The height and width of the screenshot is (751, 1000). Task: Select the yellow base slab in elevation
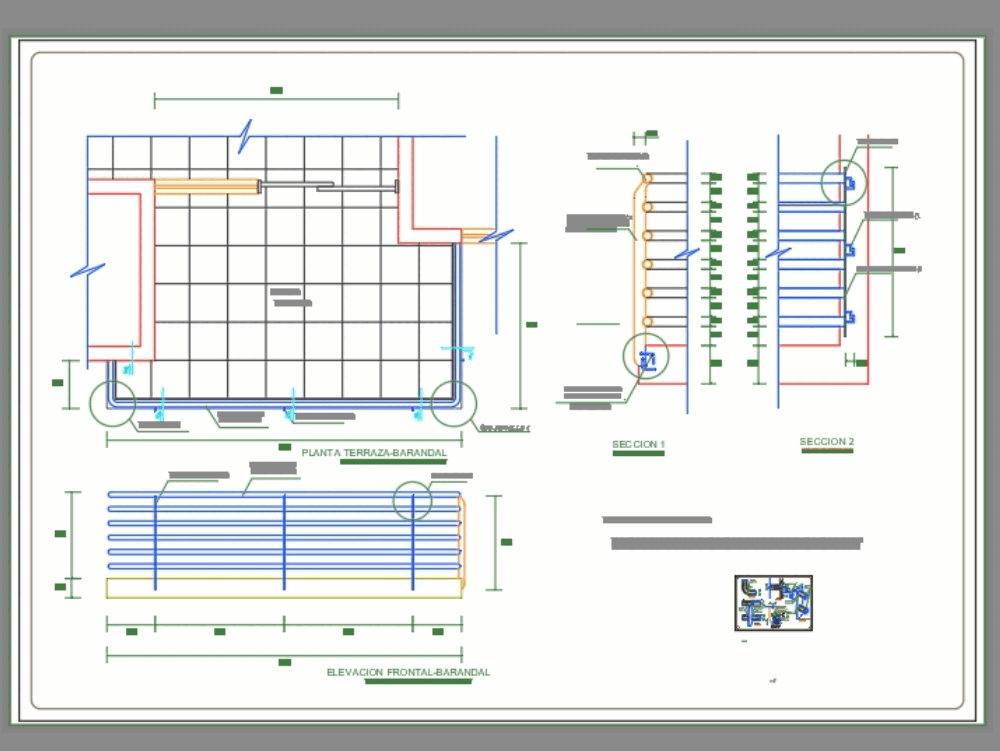284,588
